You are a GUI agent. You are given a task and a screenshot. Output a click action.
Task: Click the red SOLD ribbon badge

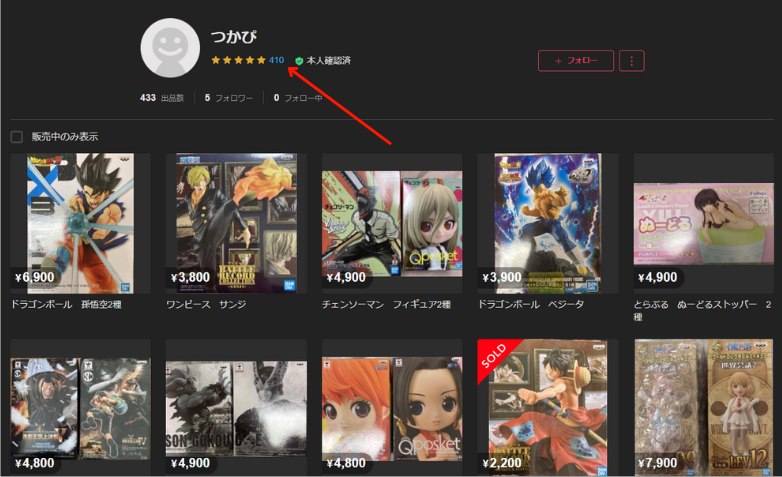pyautogui.click(x=495, y=356)
